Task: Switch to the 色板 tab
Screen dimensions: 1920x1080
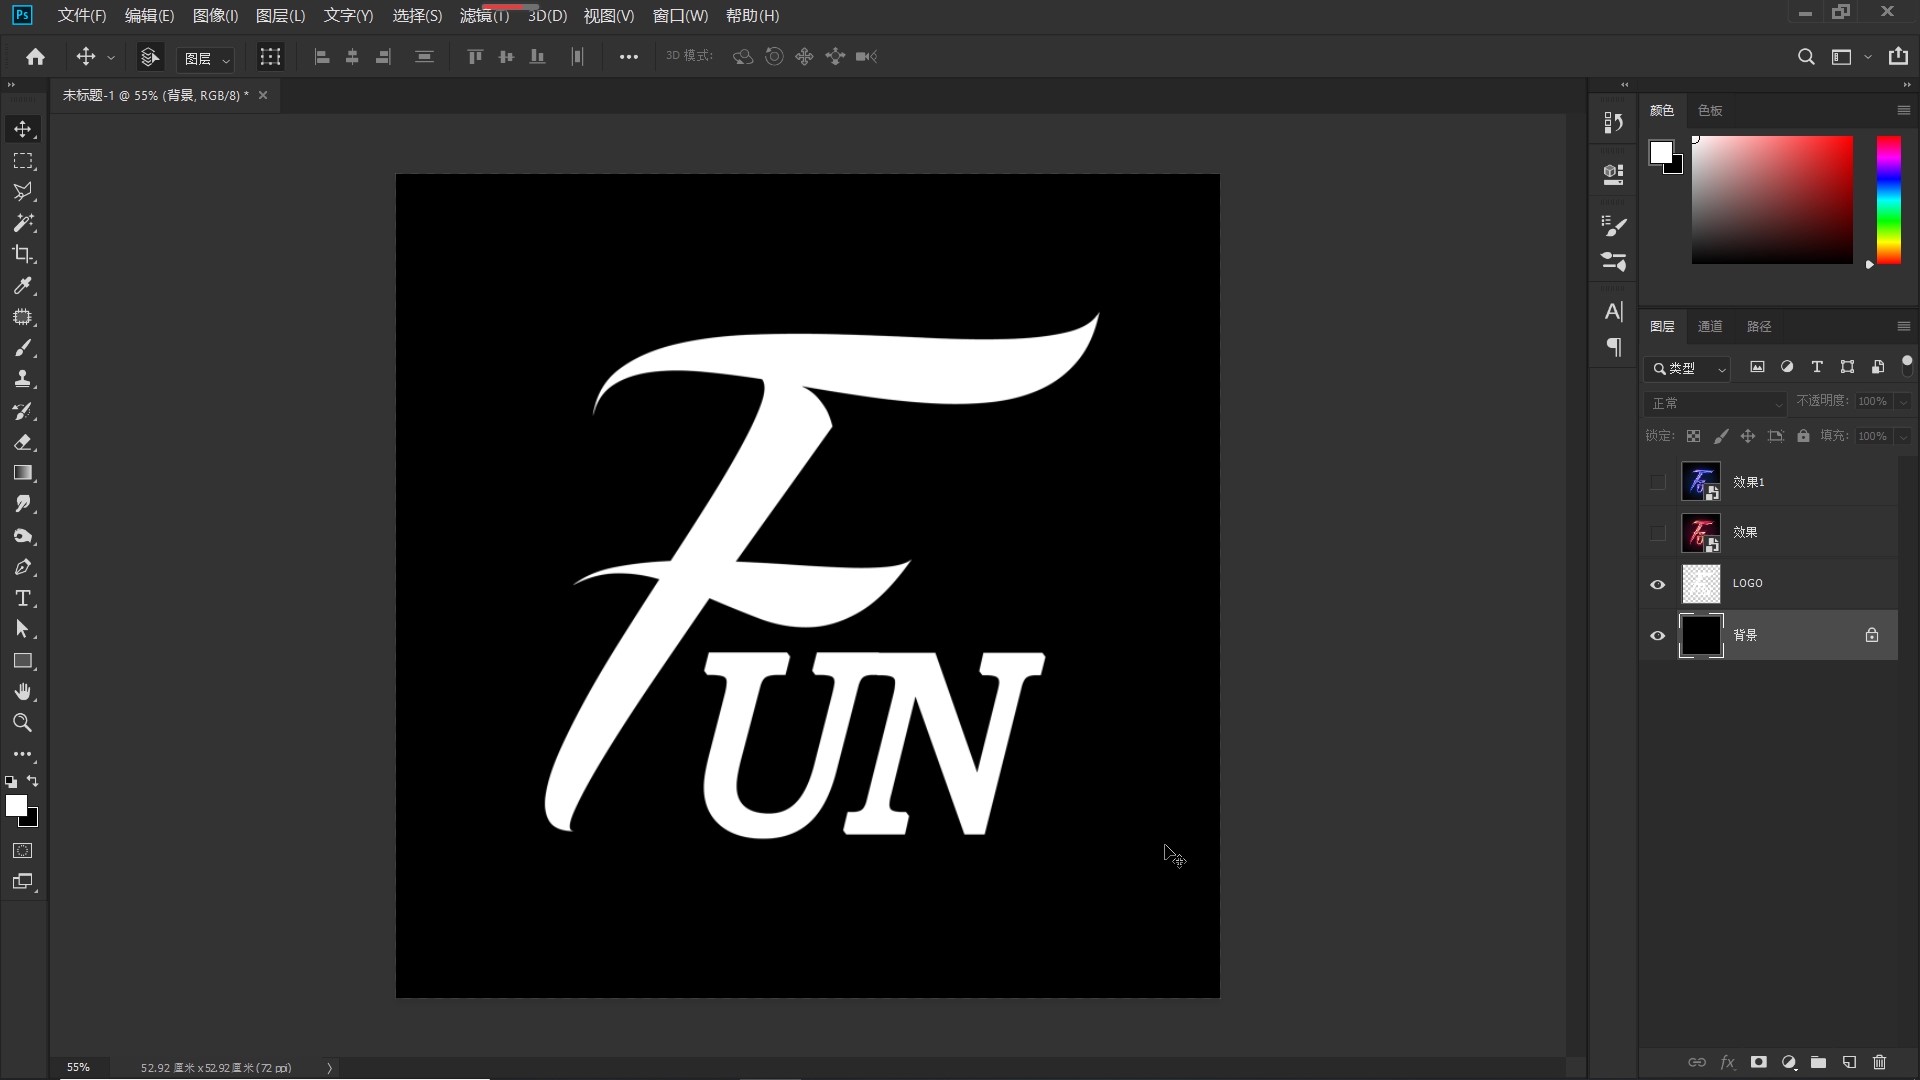Action: 1709,110
